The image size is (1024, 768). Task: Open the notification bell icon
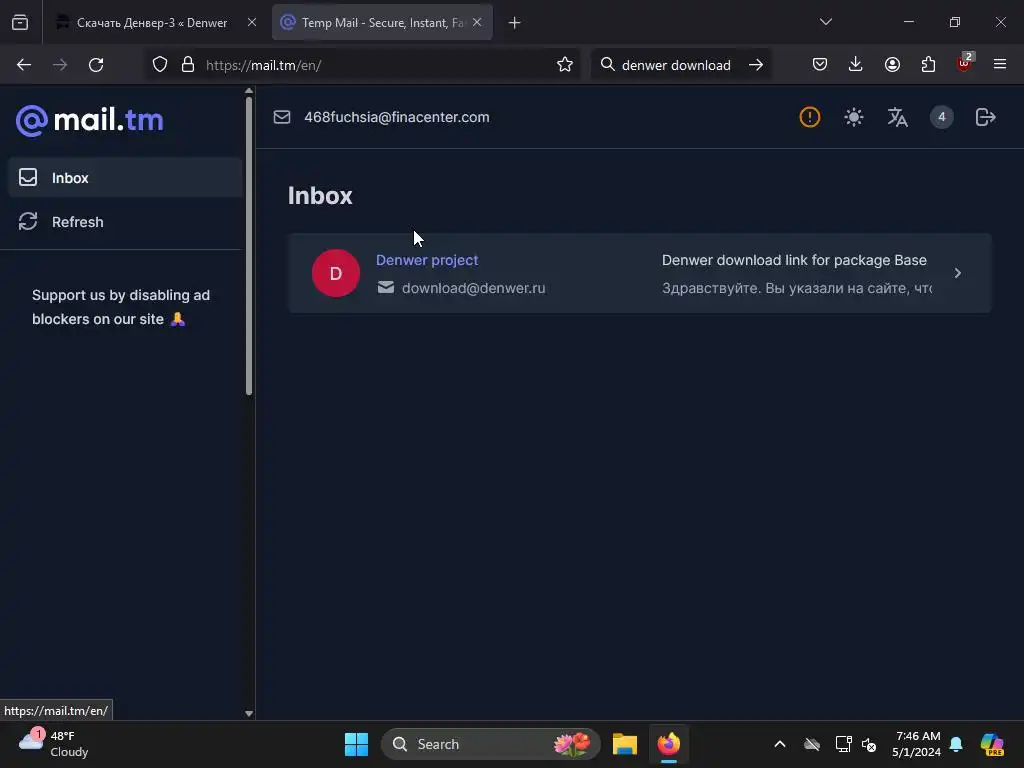point(956,744)
